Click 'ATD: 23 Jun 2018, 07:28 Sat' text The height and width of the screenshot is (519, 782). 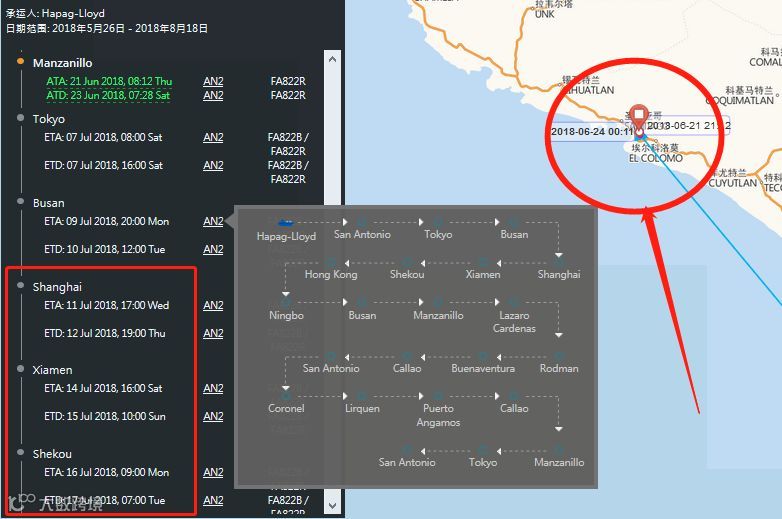click(108, 95)
